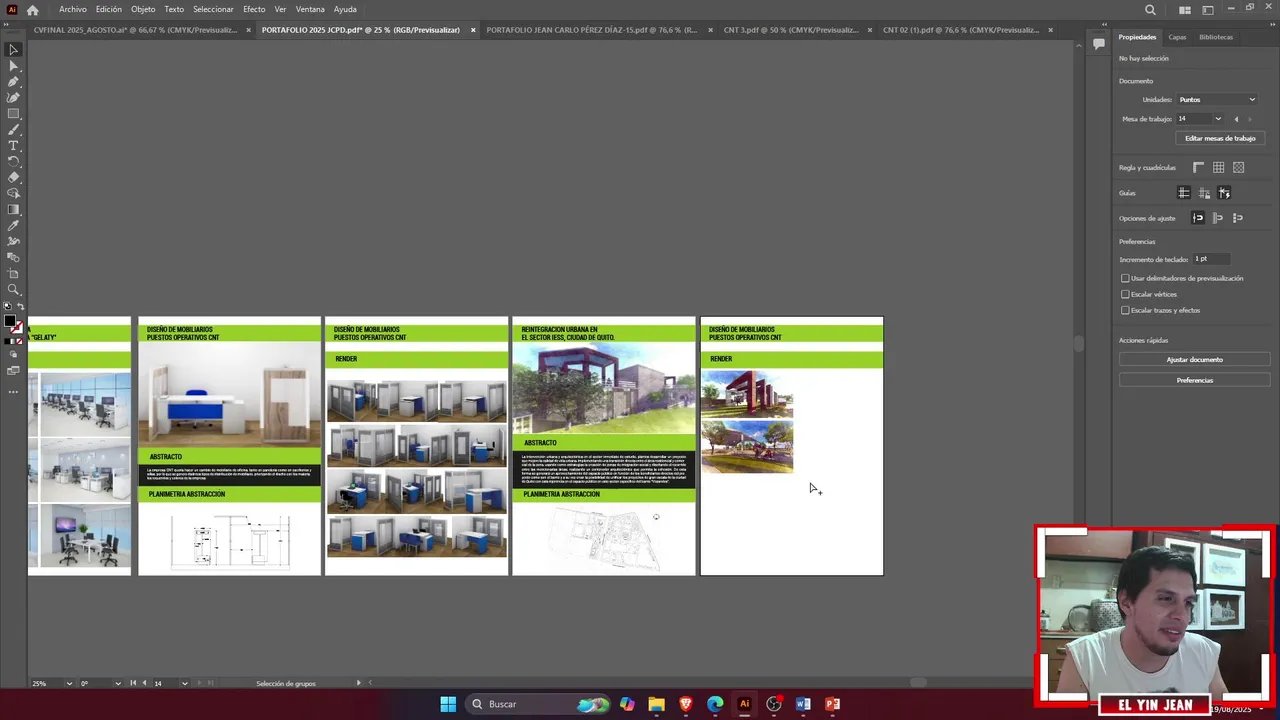Image resolution: width=1280 pixels, height=720 pixels.
Task: Select the Curvature tool
Action: pos(13,97)
